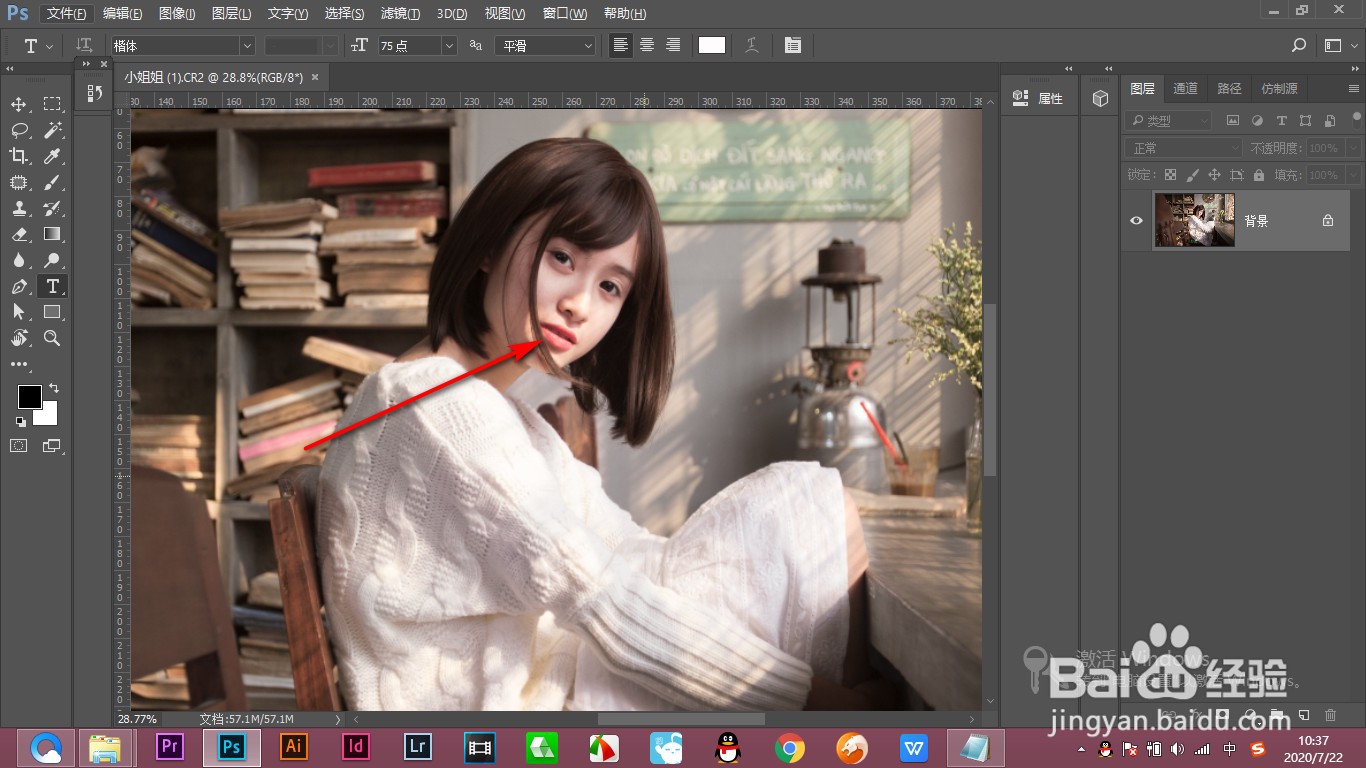This screenshot has width=1366, height=768.
Task: Open the 3D panel cube icon
Action: coord(1100,98)
